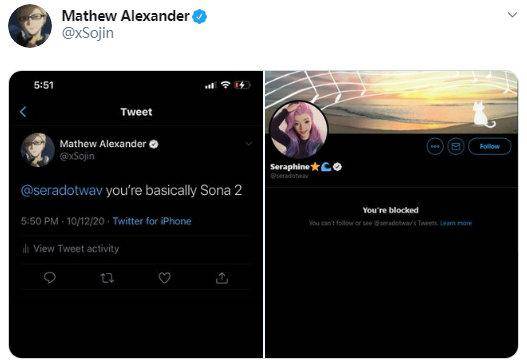Open the Twitter for iPhone link
Screen dimensions: 527x363
pyautogui.click(x=152, y=221)
